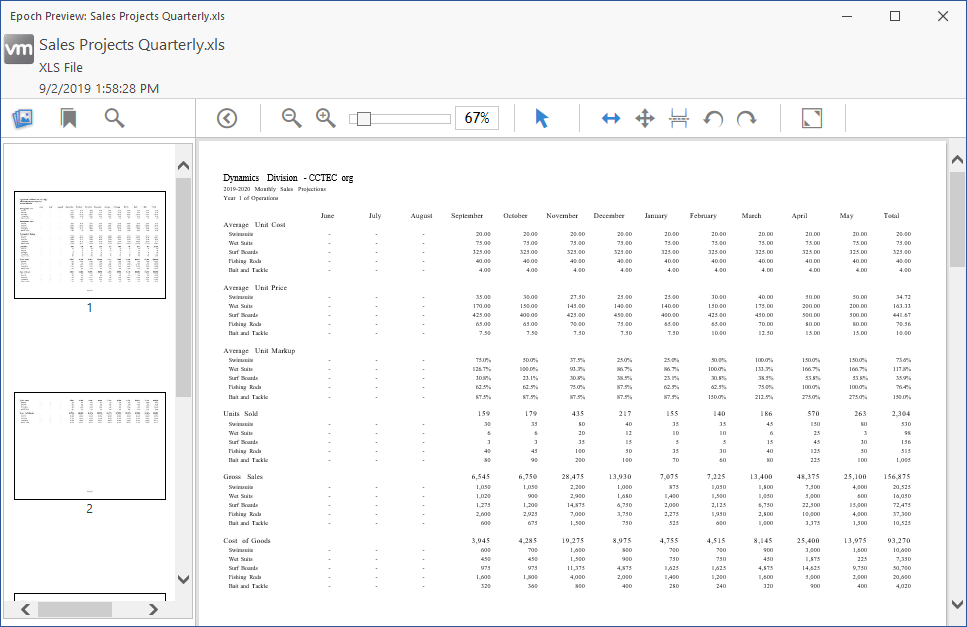
Task: Open the thumbnails panel icon
Action: [23, 119]
